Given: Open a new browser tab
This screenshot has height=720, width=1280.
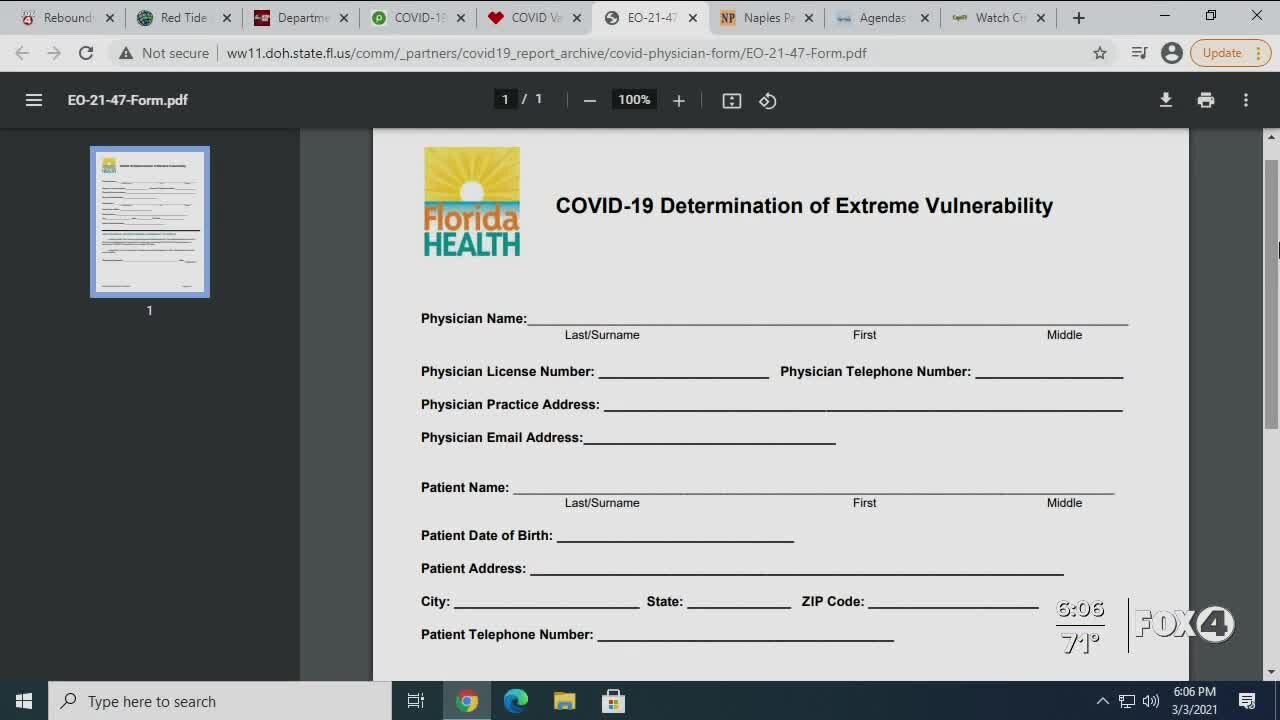Looking at the screenshot, I should tap(1078, 18).
